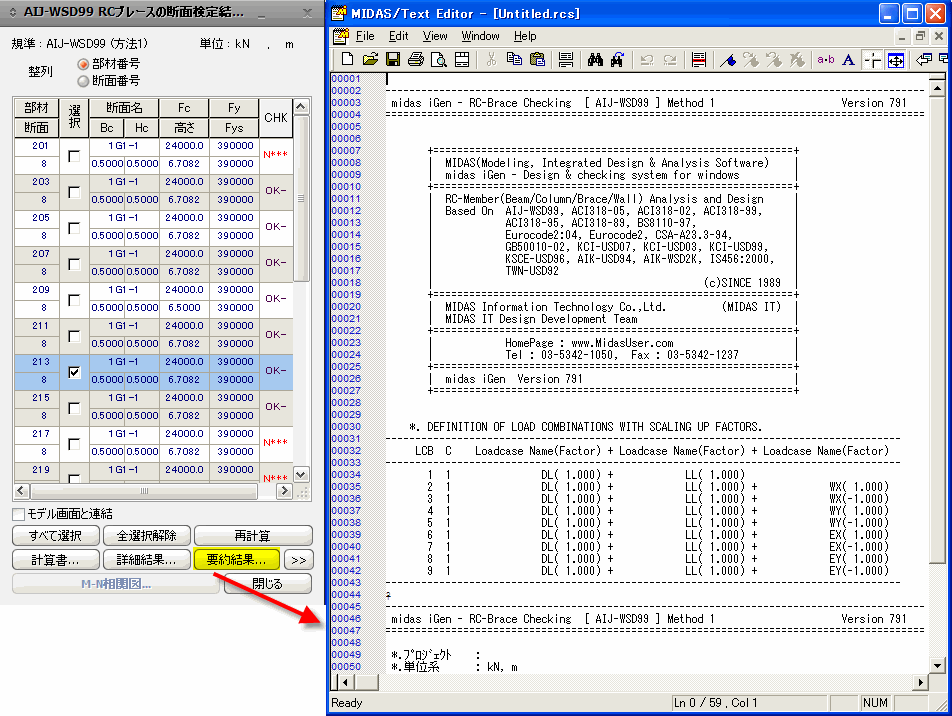Save the document with the floppy icon
The height and width of the screenshot is (716, 952).
(393, 60)
